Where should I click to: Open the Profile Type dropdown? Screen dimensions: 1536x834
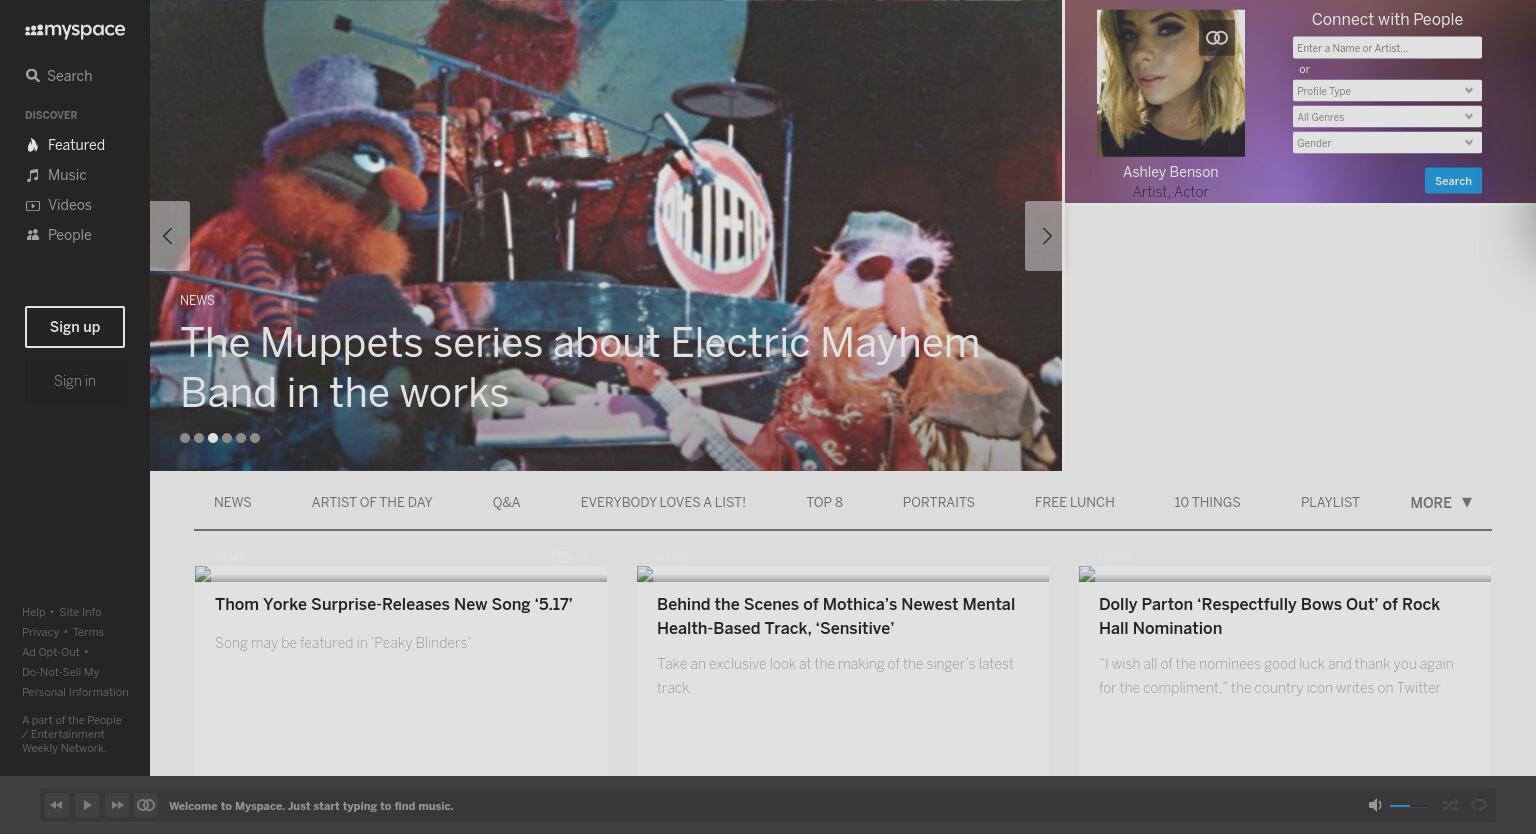(1387, 91)
